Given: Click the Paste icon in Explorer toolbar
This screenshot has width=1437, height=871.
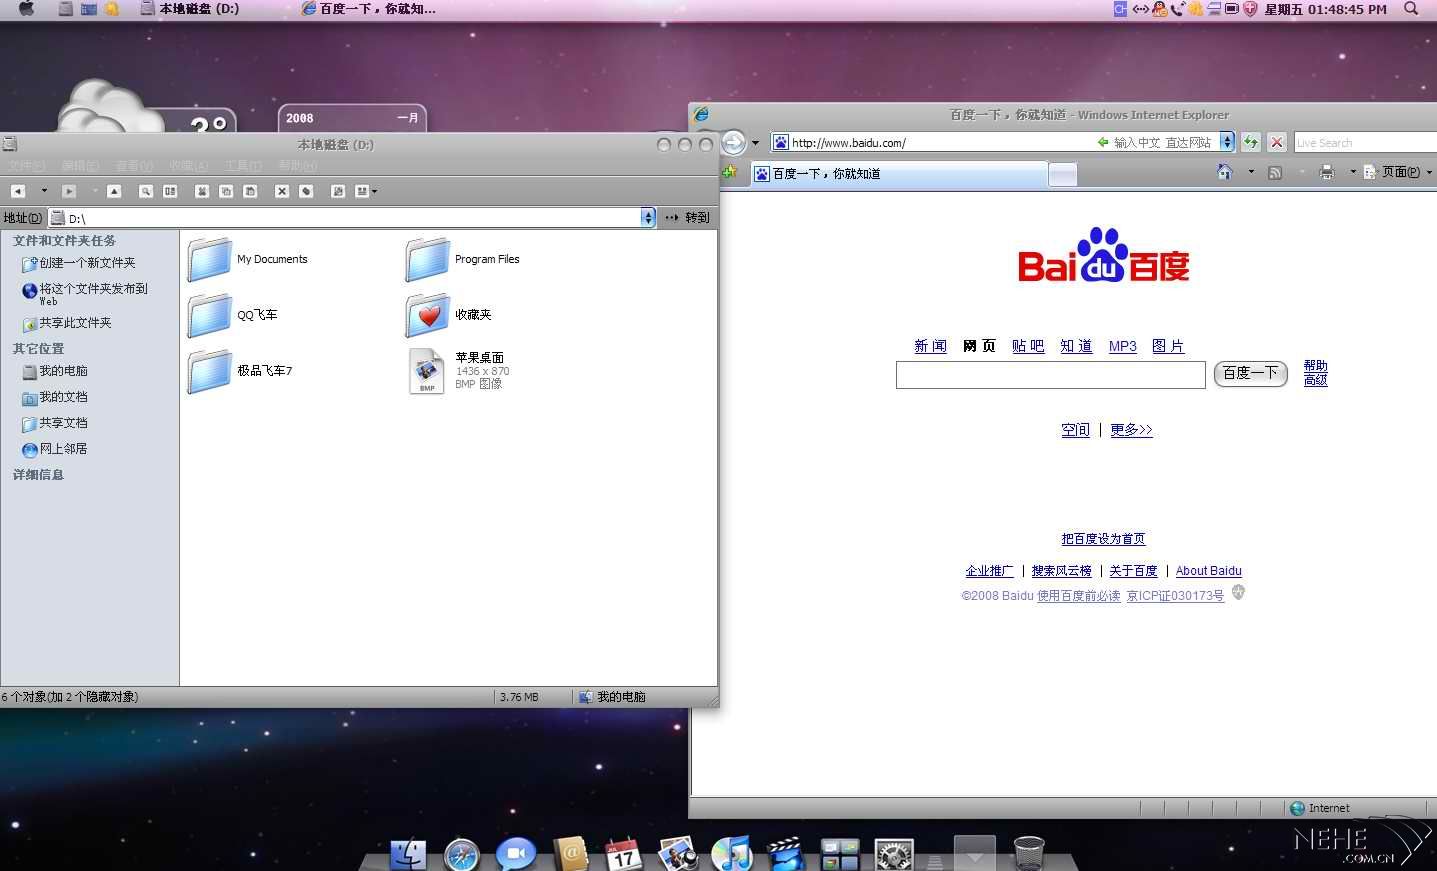Looking at the screenshot, I should click(x=250, y=191).
